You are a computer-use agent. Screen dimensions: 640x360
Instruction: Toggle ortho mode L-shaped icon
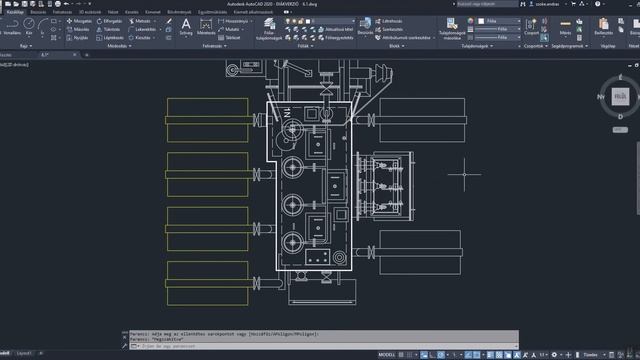432,355
